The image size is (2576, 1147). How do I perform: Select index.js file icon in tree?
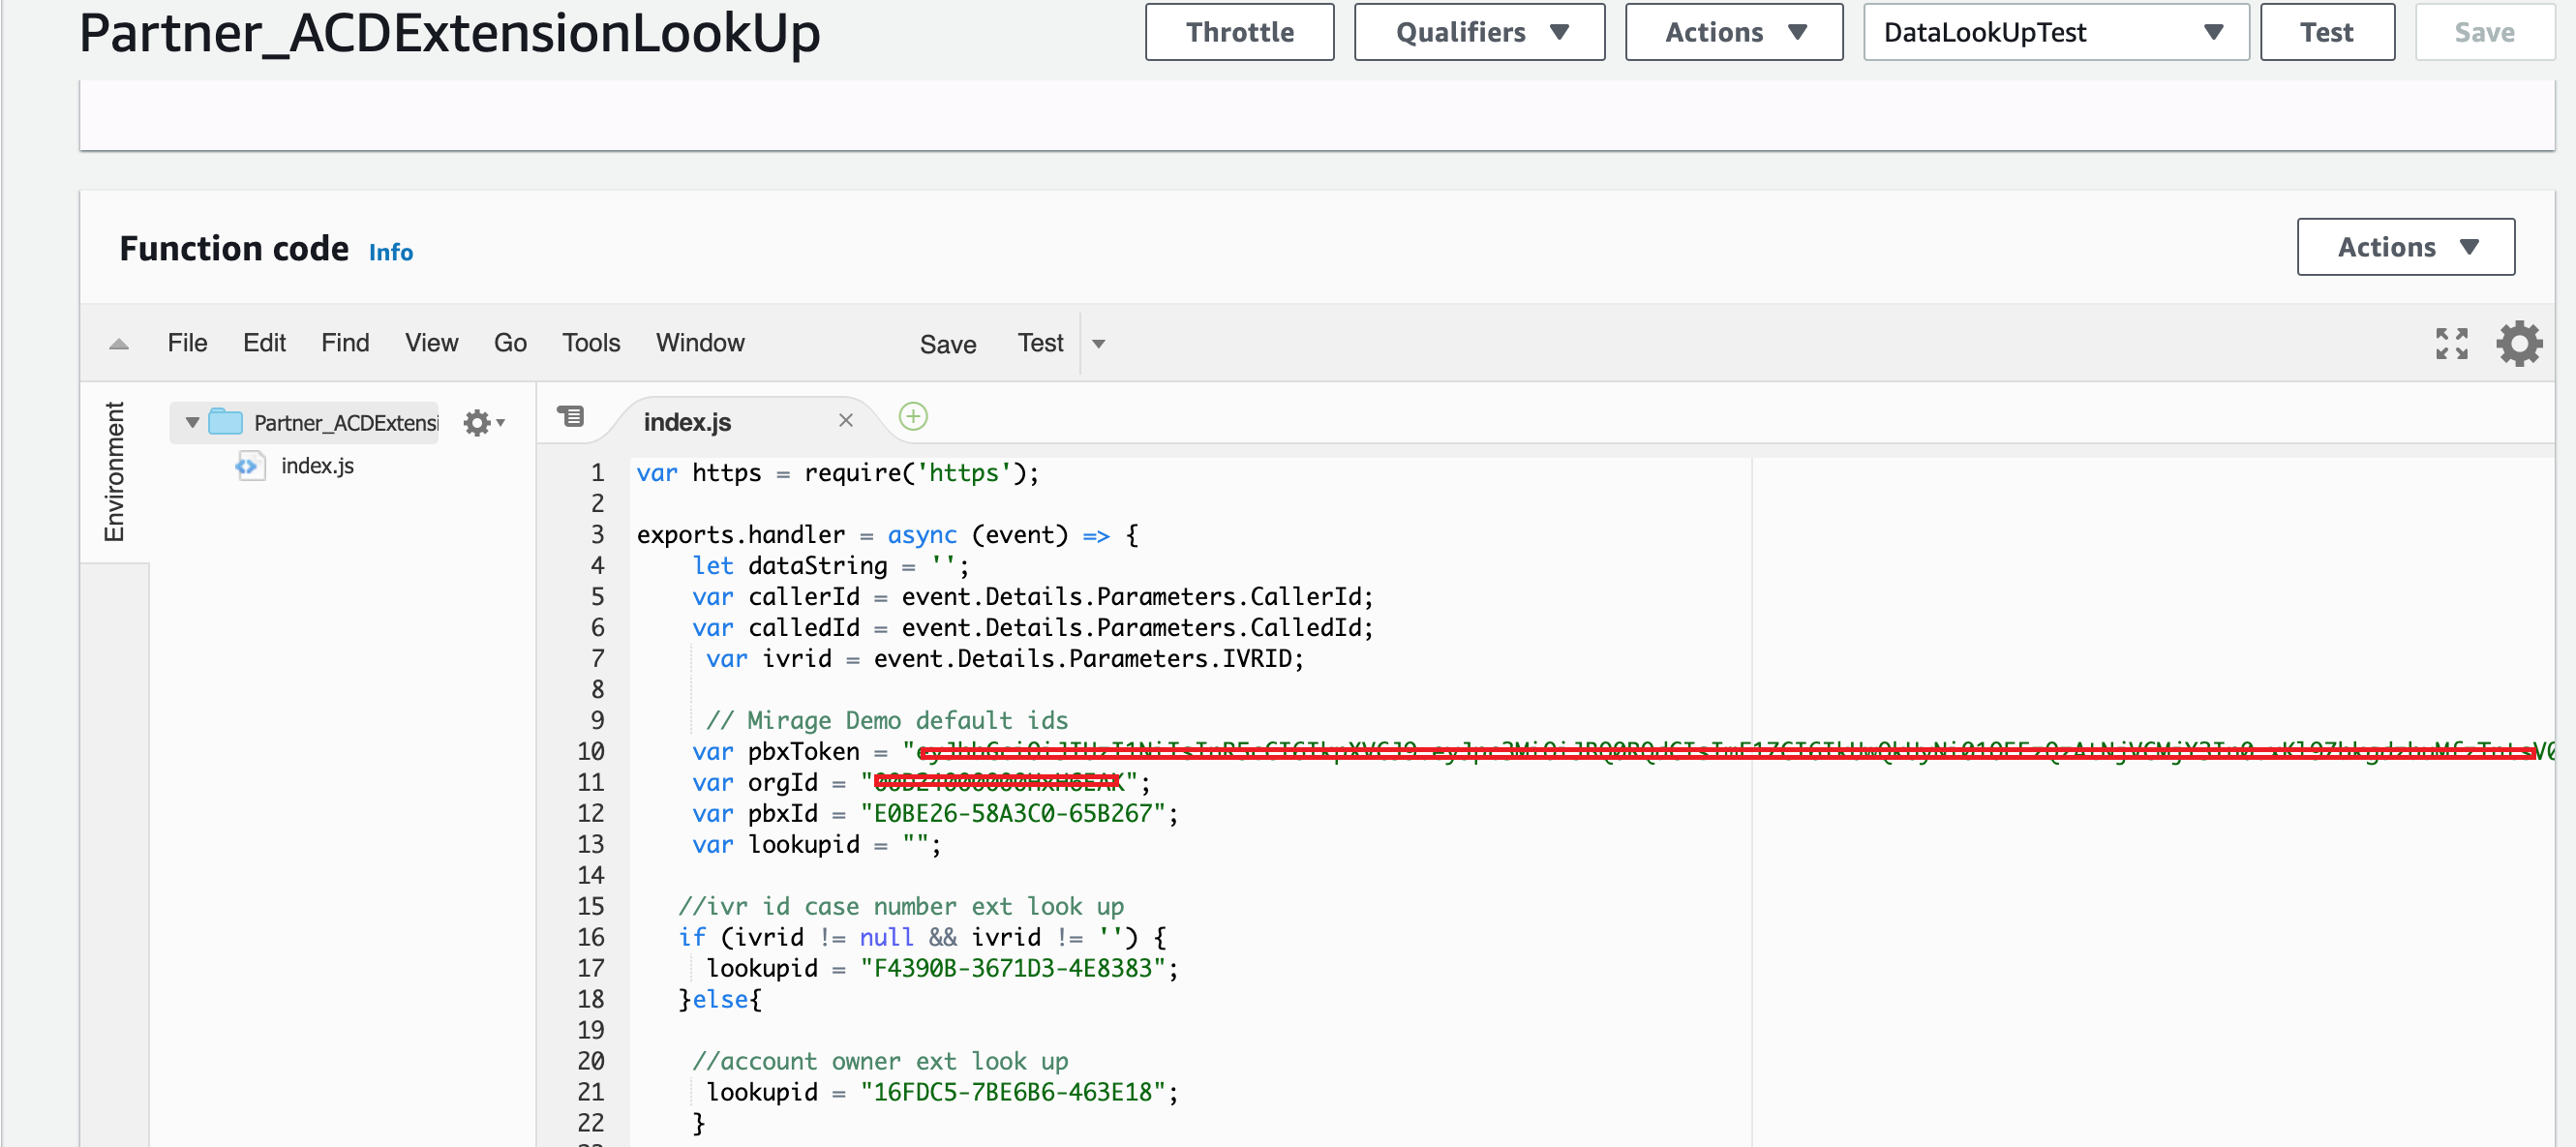coord(250,466)
